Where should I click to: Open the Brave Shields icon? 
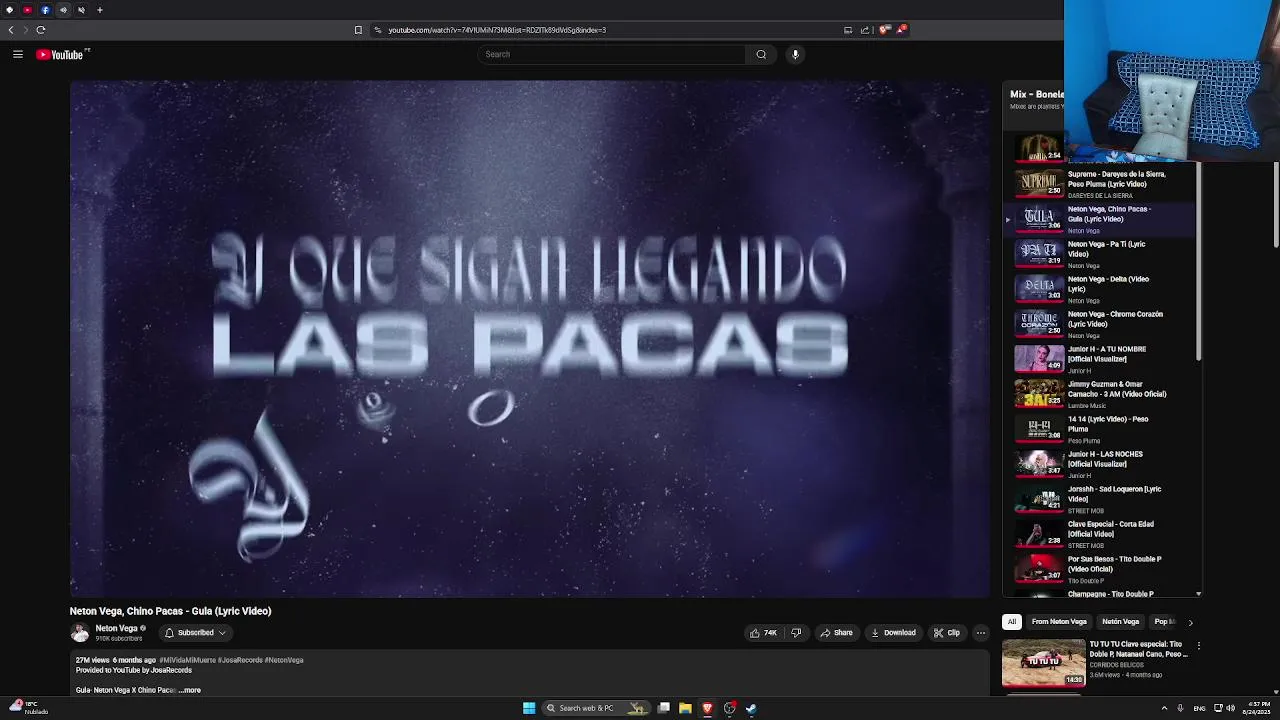pos(884,30)
